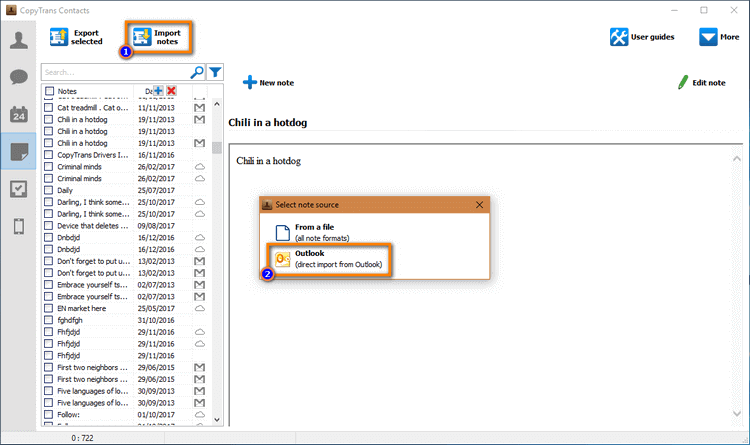Click the note content scroll up arrow

[737, 158]
